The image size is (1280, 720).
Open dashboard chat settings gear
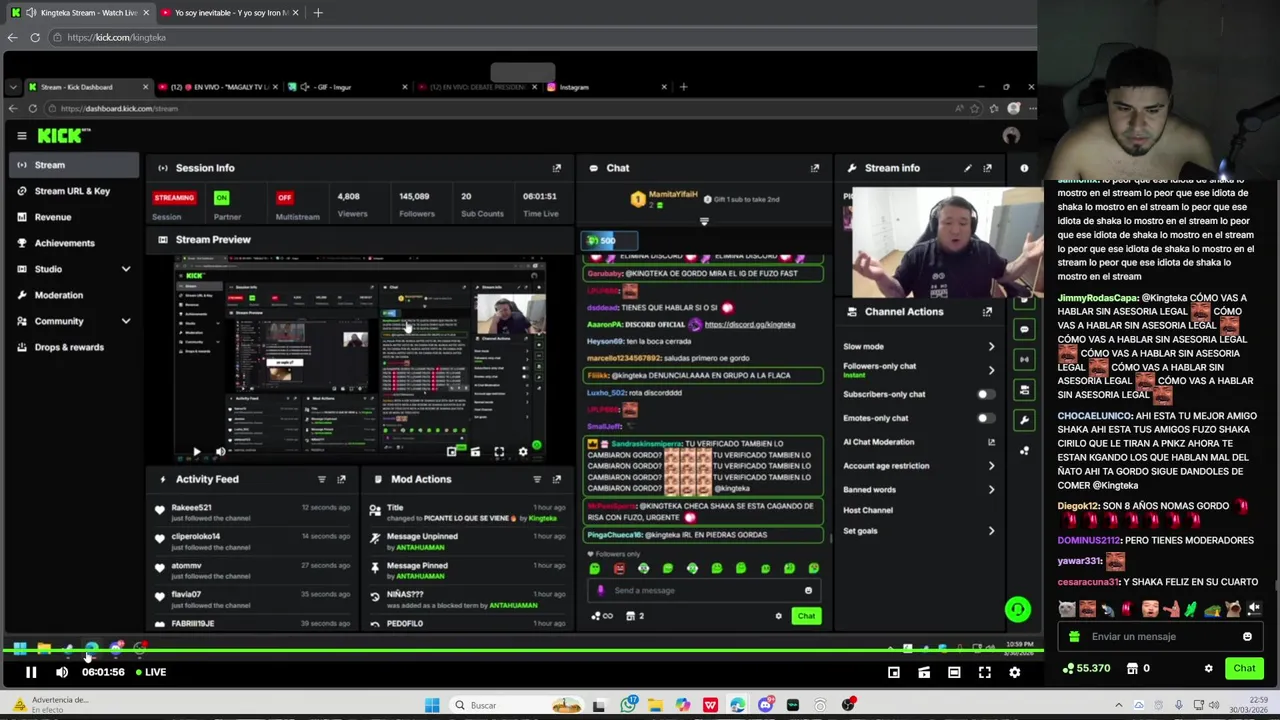click(778, 616)
